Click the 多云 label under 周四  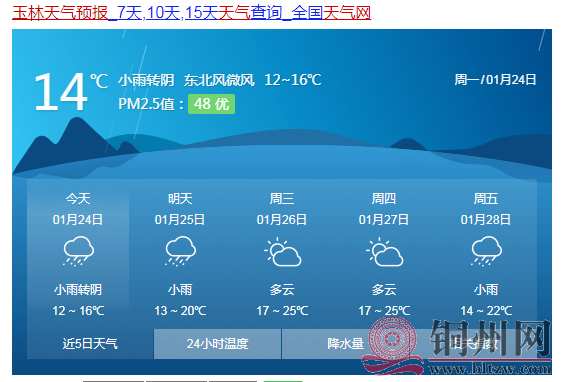point(384,290)
